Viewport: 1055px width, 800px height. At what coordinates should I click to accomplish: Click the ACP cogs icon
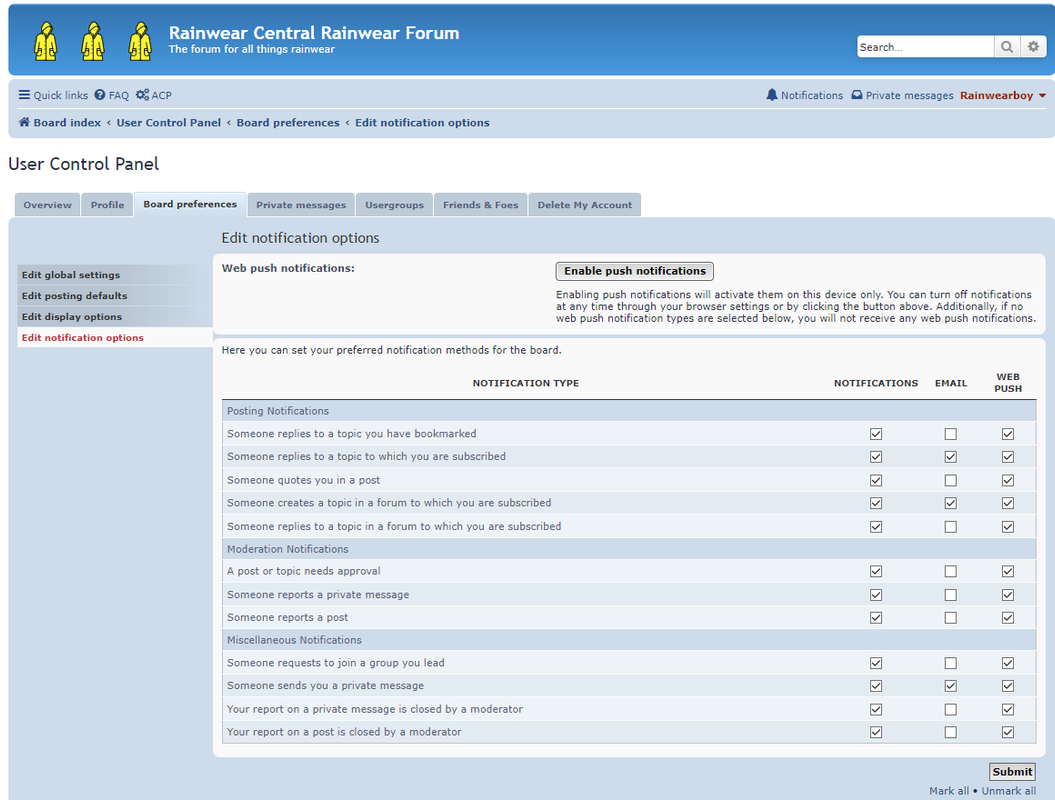click(142, 95)
